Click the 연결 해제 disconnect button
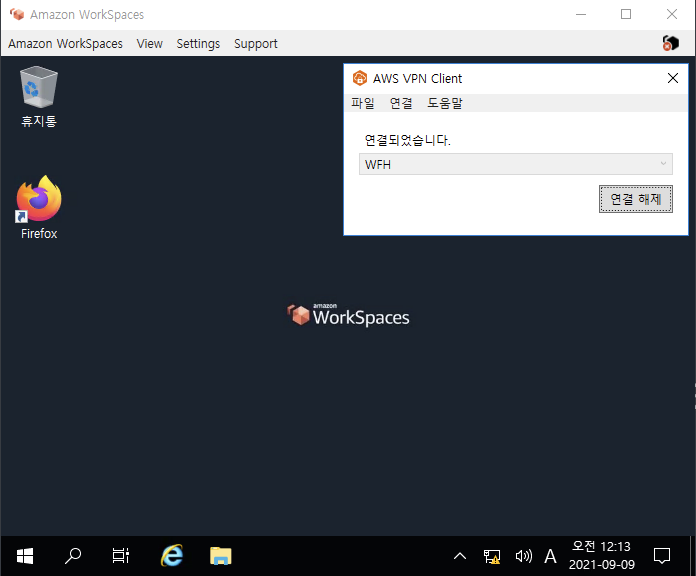 [x=636, y=199]
